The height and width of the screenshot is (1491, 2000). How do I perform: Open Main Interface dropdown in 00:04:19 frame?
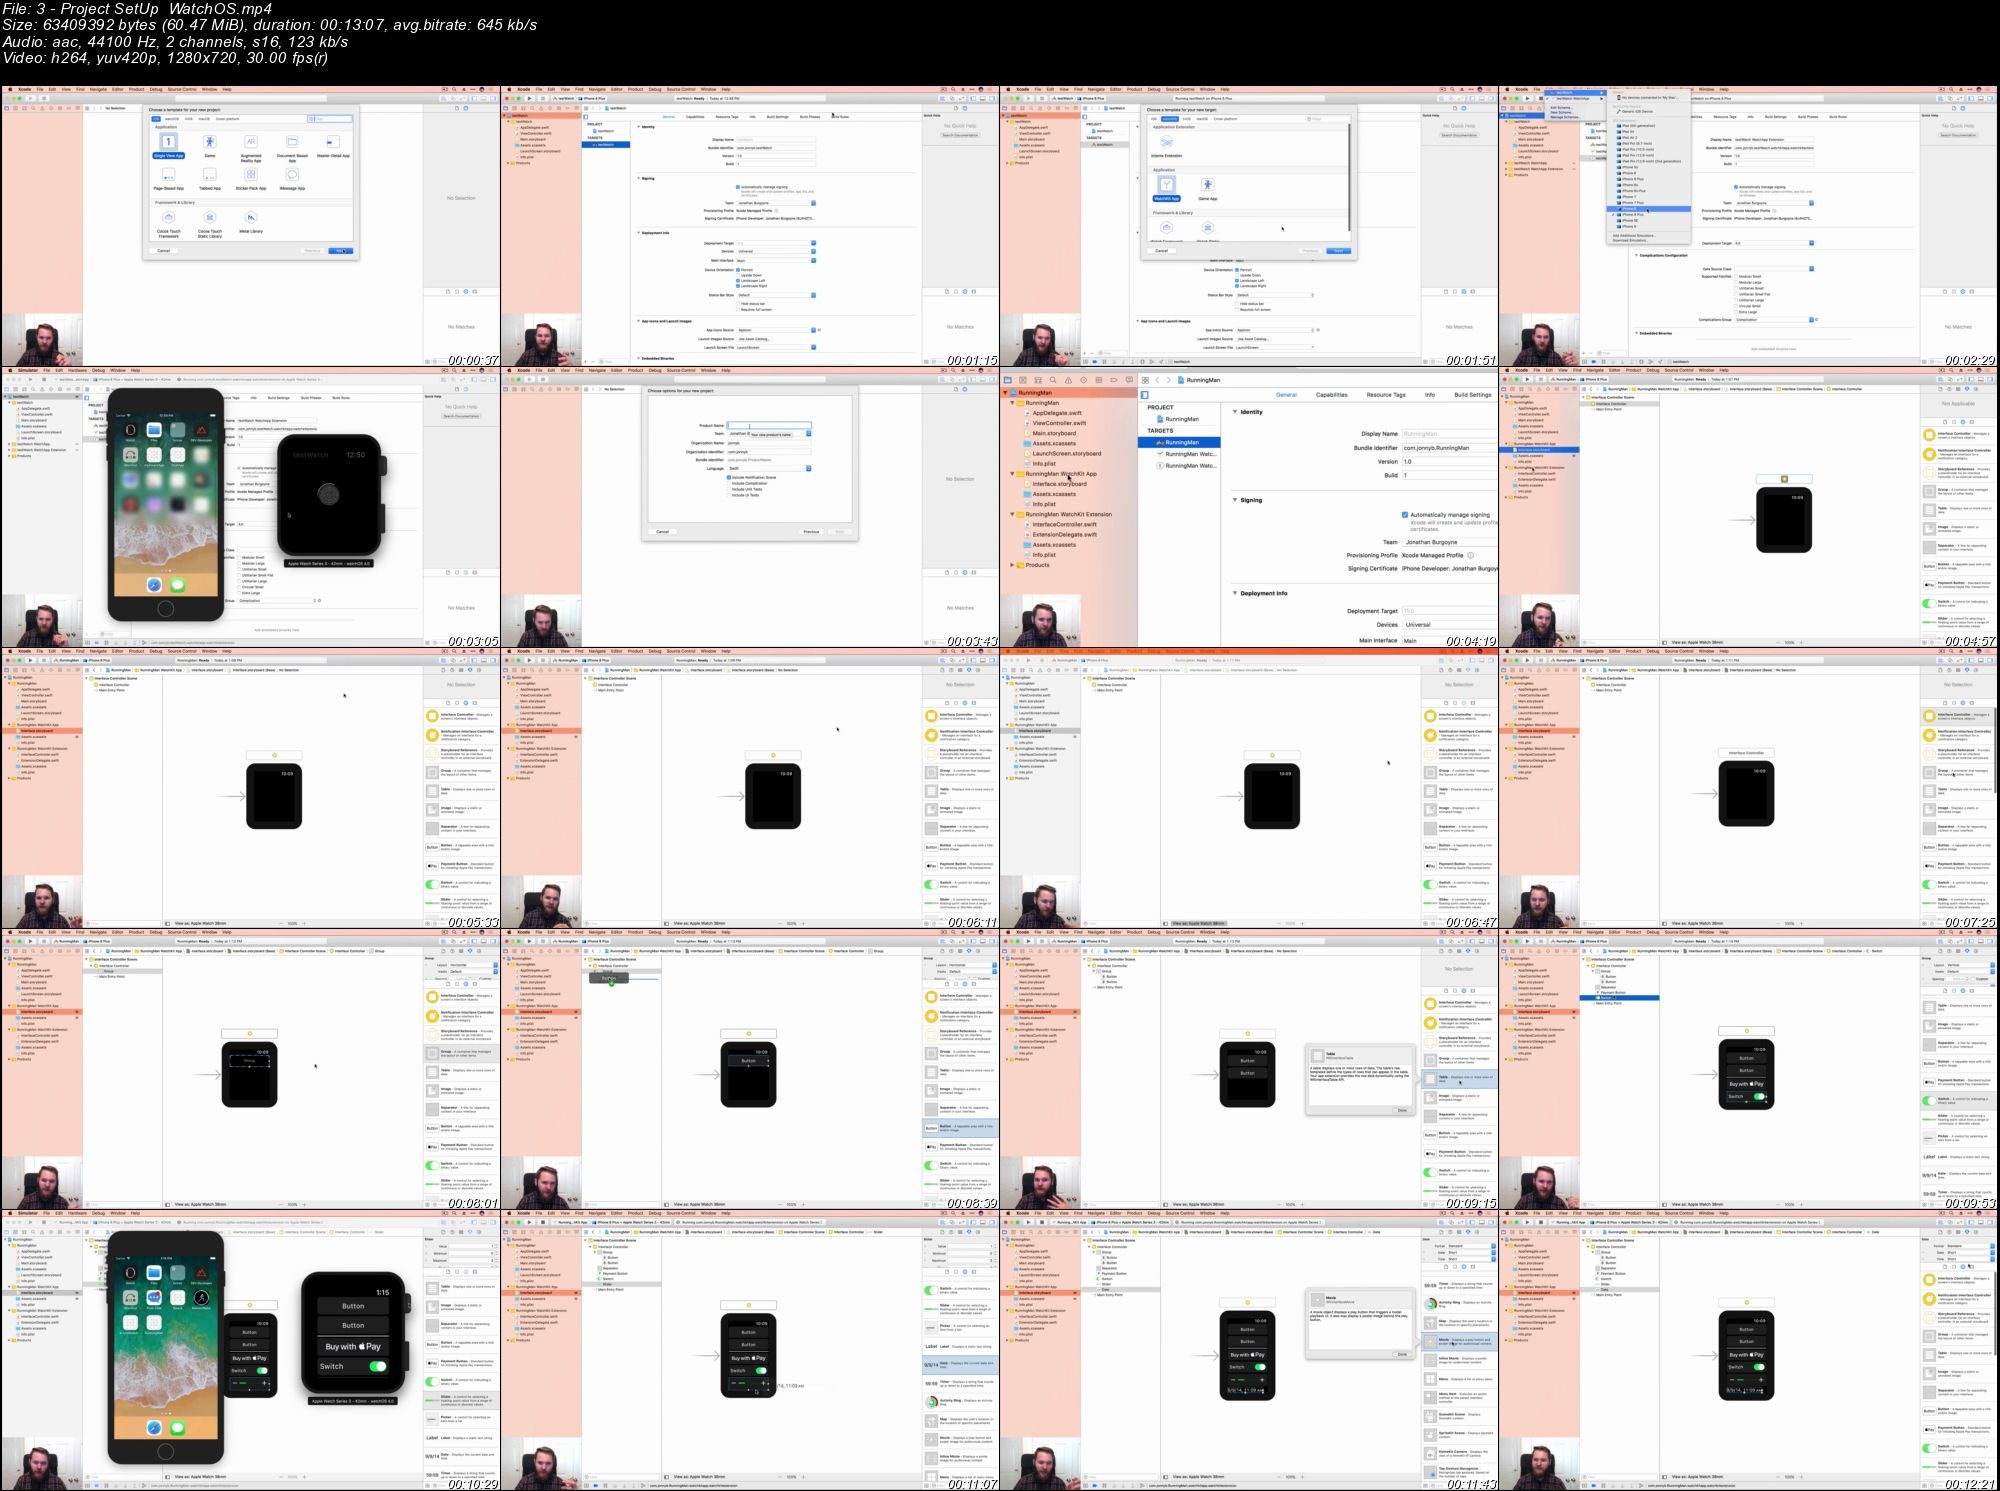click(x=1450, y=640)
